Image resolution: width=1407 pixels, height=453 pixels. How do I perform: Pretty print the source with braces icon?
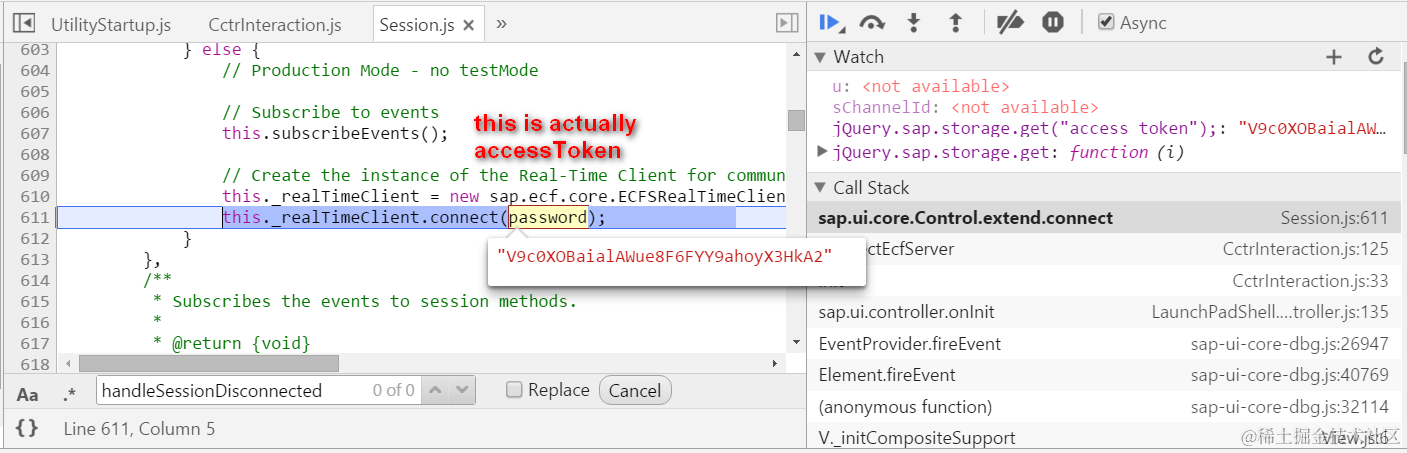27,428
